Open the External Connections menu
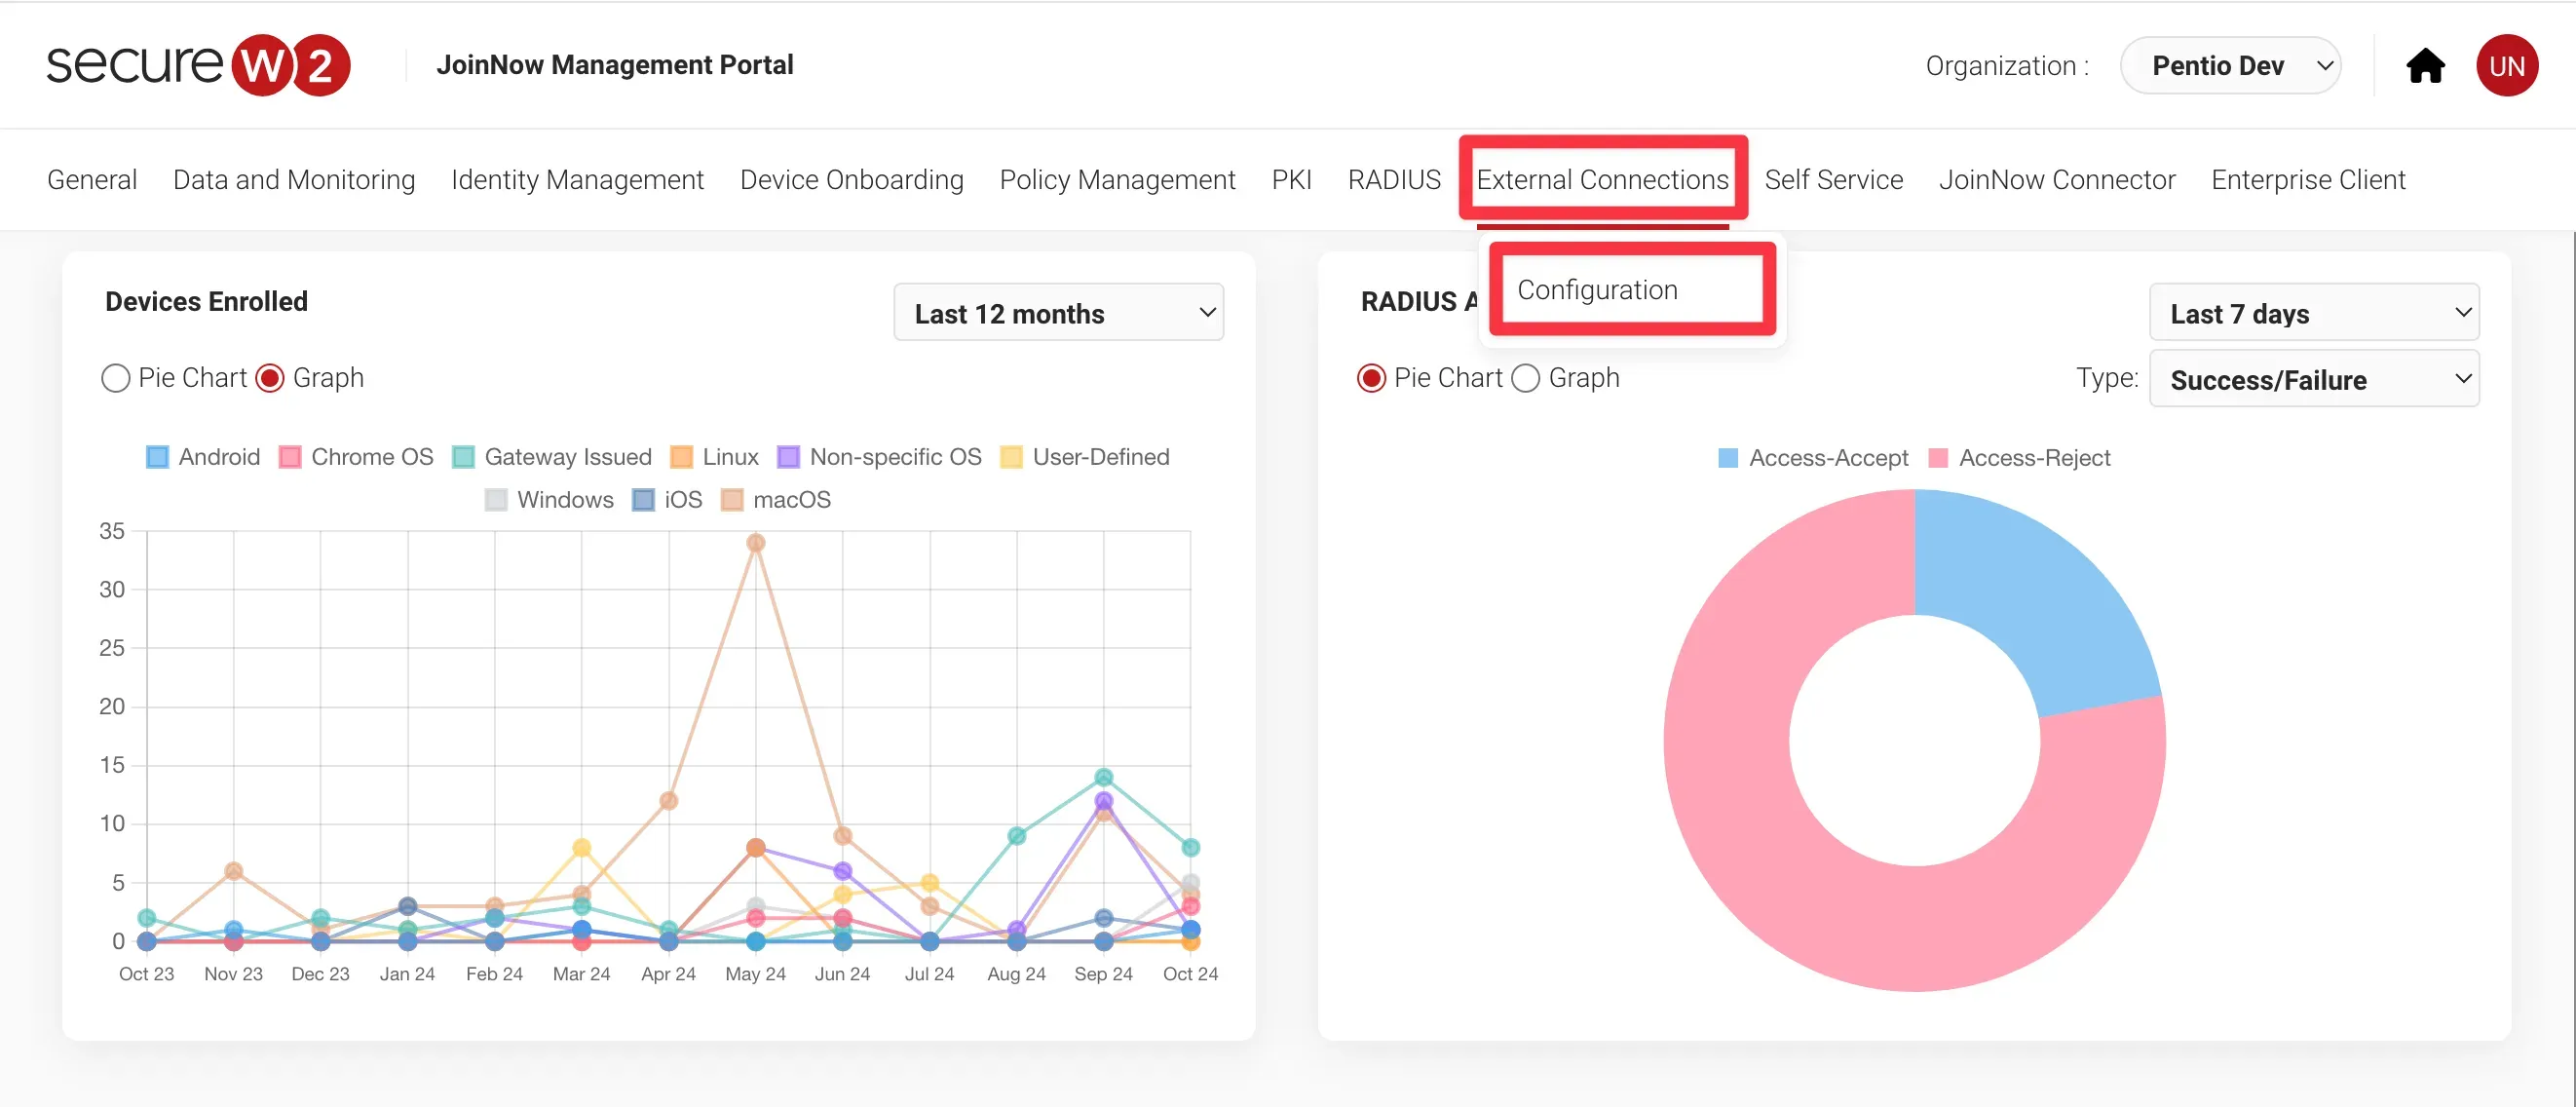The image size is (2576, 1107). coord(1602,180)
